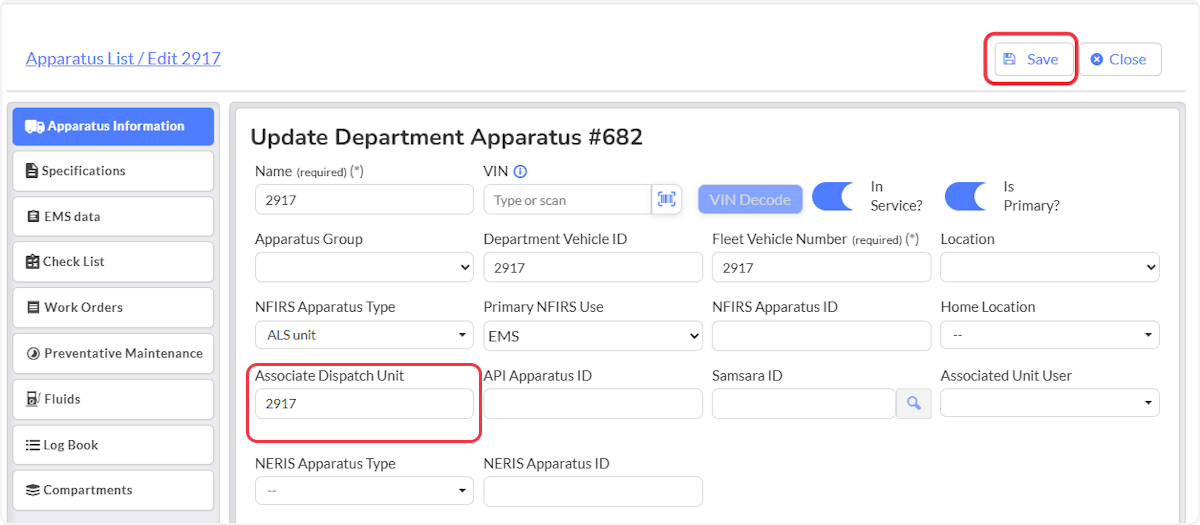Screen dimensions: 1200x525
Task: Switch to the Log Book tab
Action: (x=113, y=445)
